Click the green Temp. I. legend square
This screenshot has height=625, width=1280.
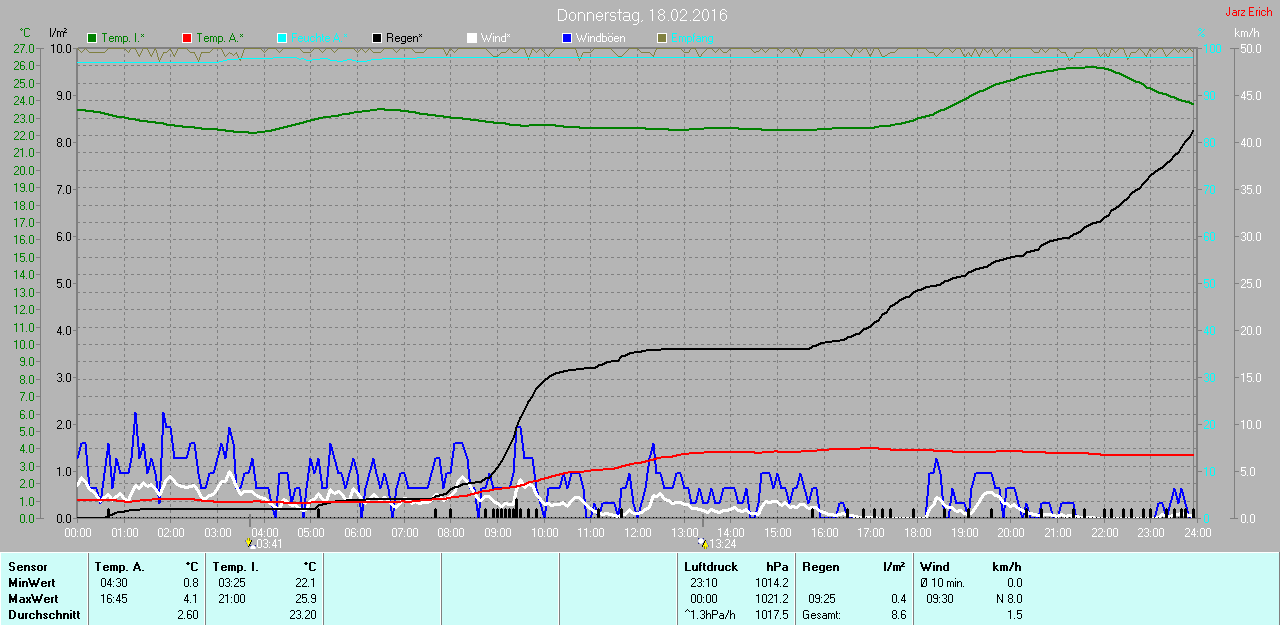[93, 38]
